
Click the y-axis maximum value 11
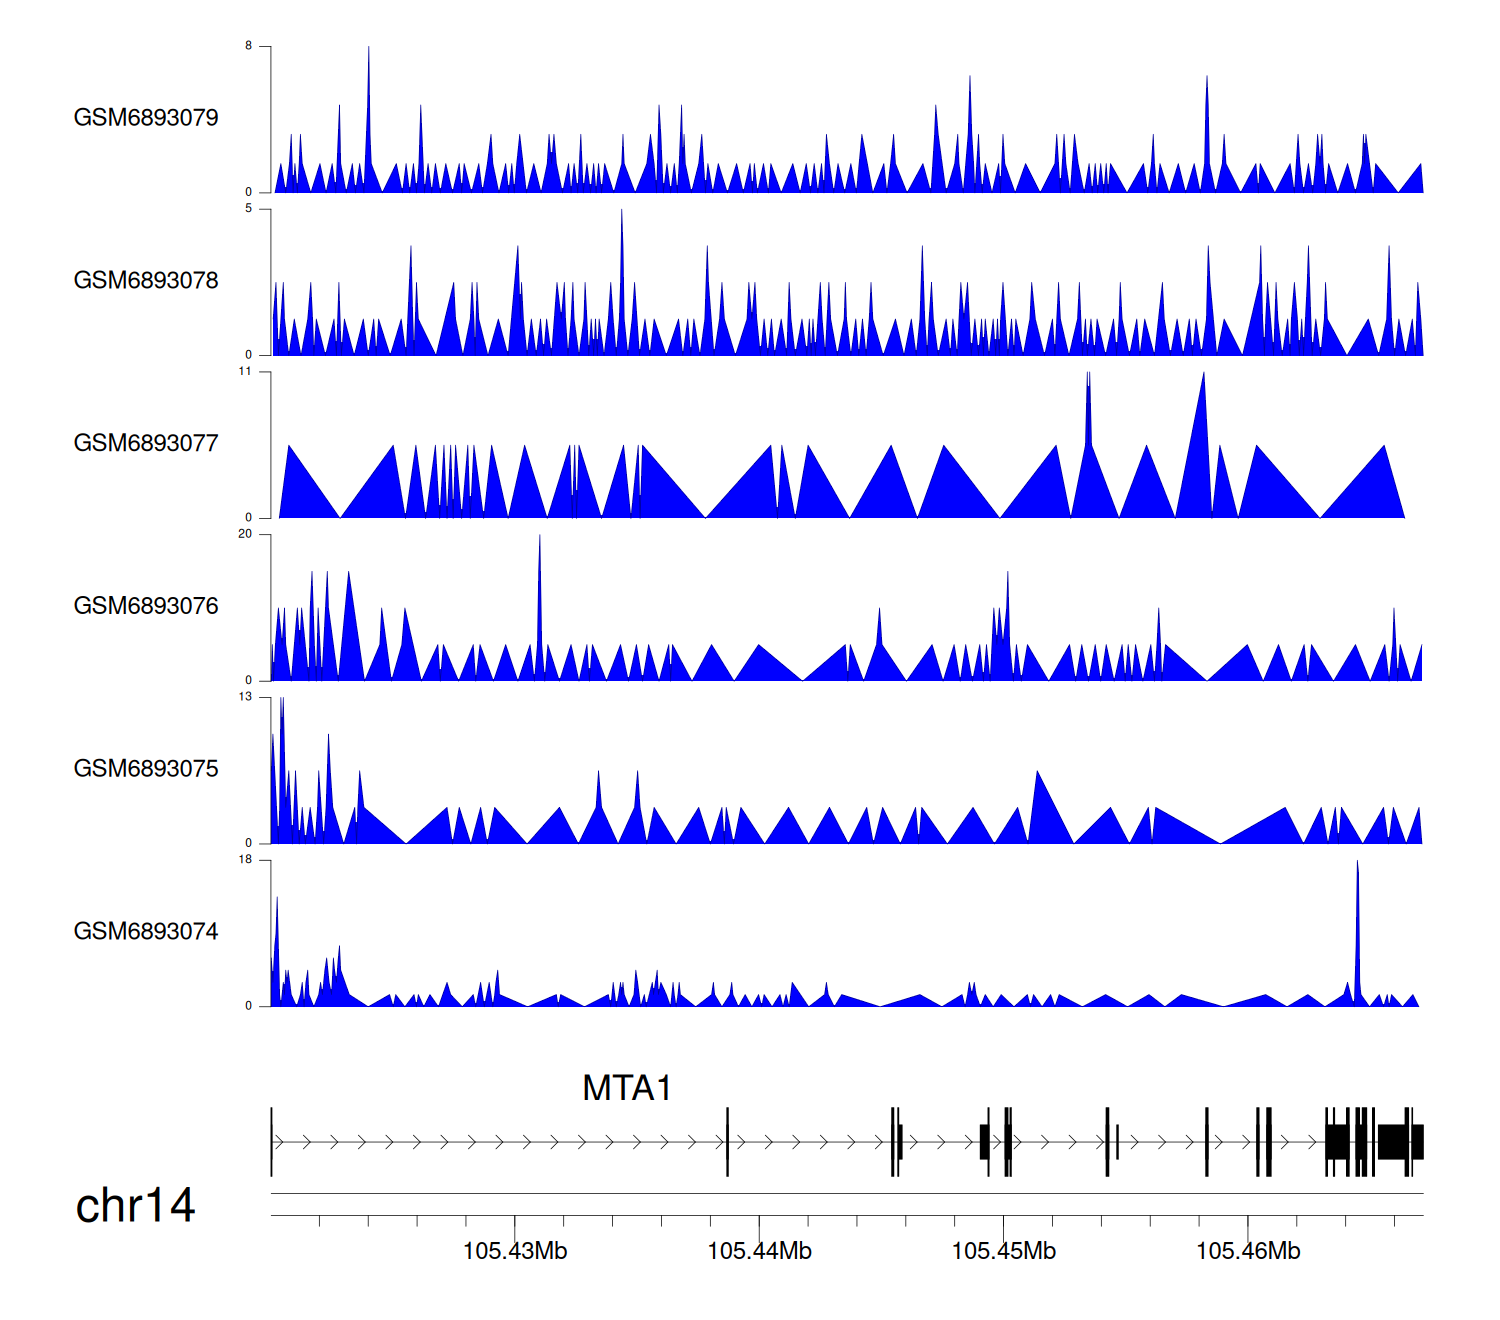[245, 372]
